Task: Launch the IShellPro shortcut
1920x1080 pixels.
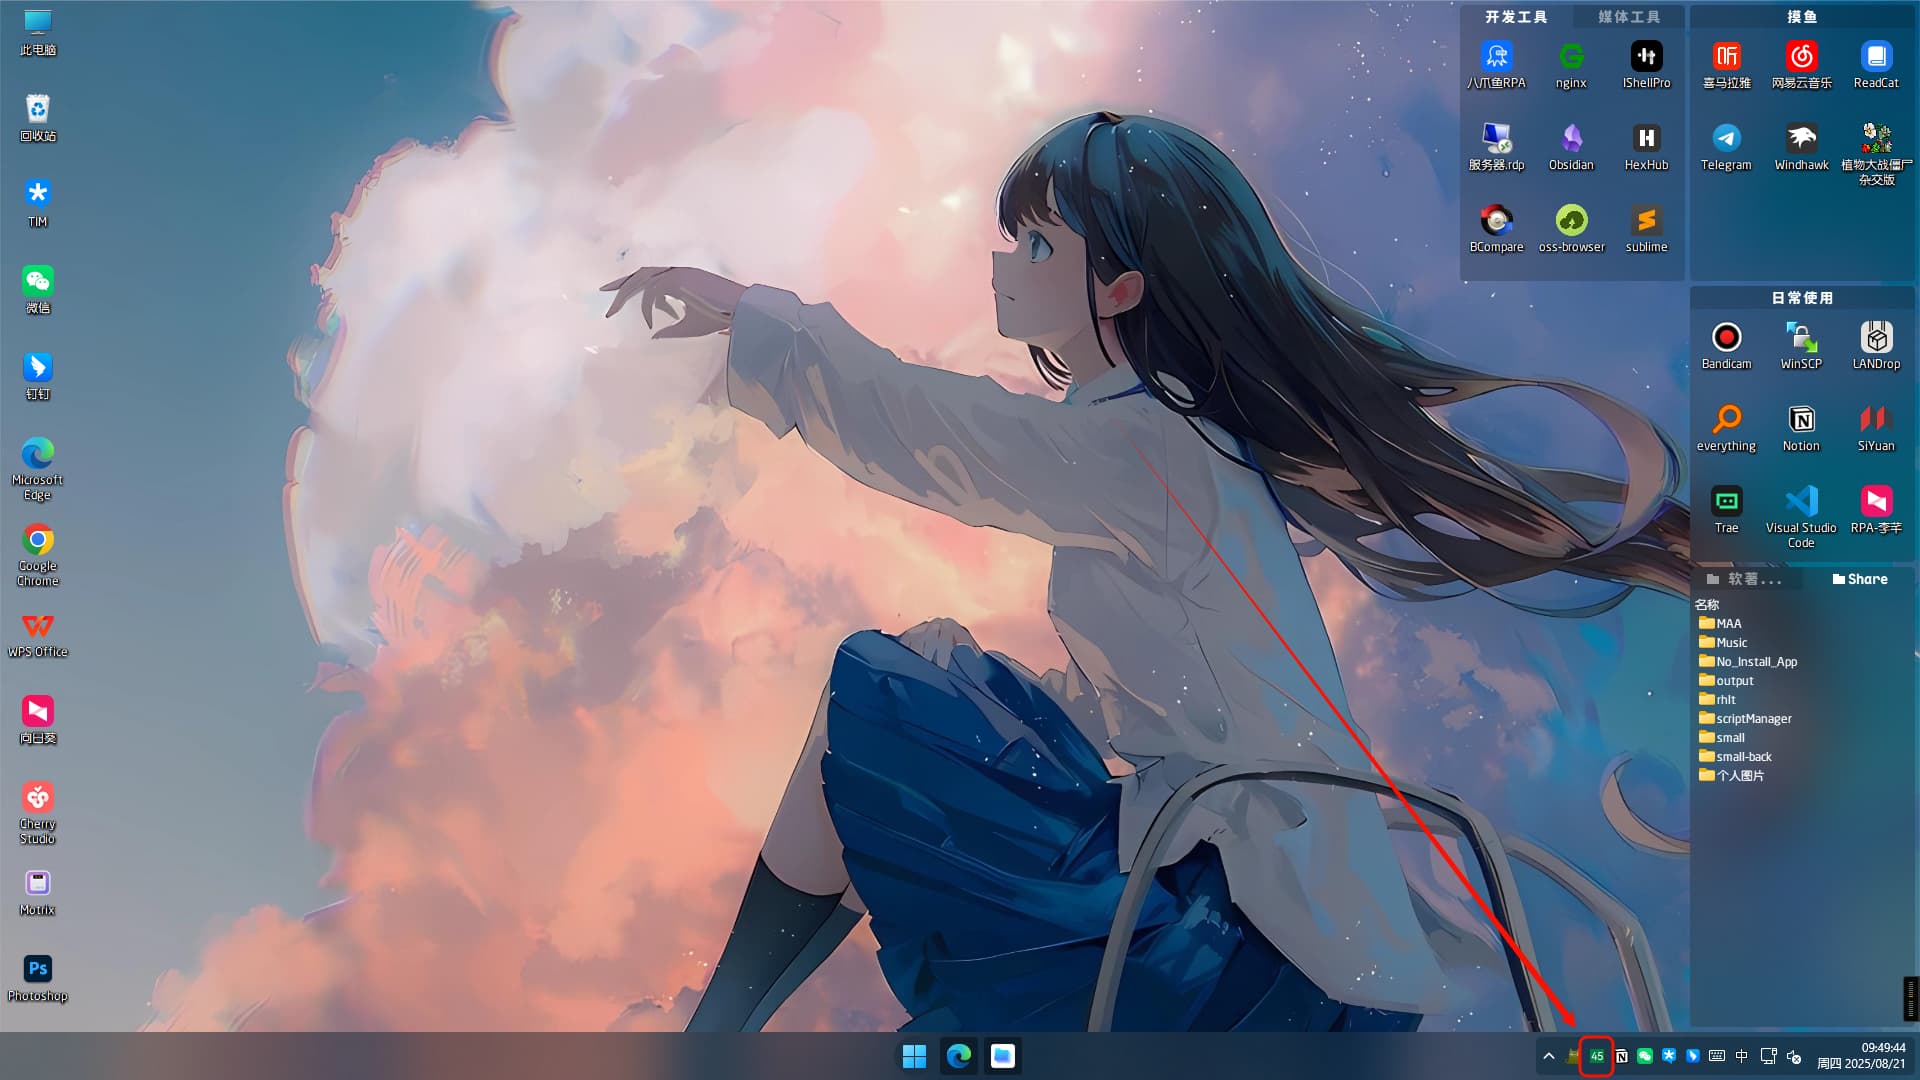Action: [1646, 64]
